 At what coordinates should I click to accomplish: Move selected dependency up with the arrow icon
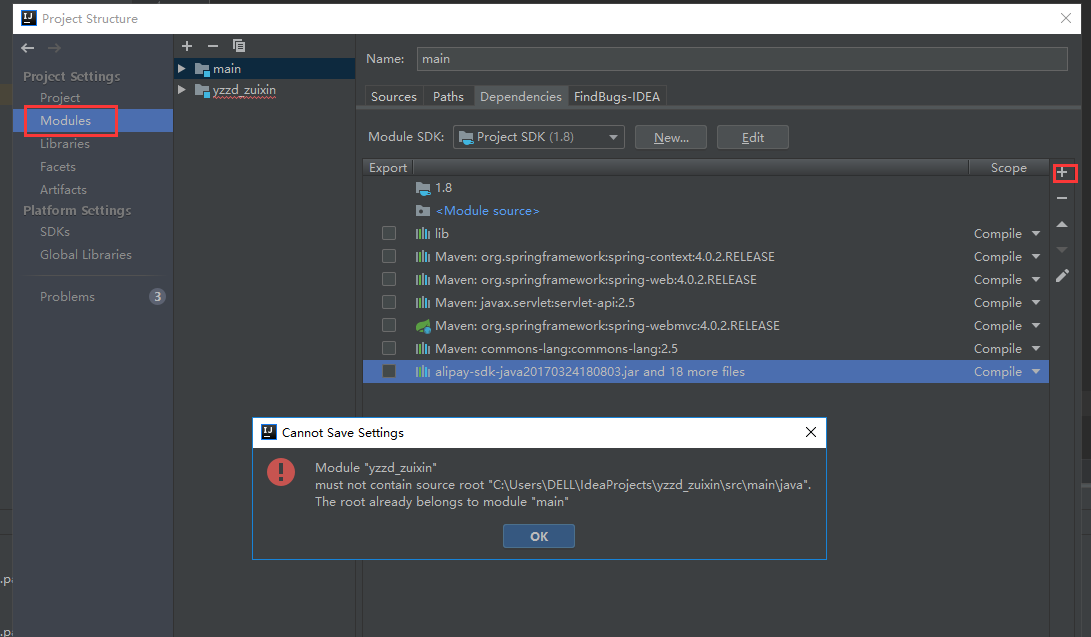(1063, 224)
